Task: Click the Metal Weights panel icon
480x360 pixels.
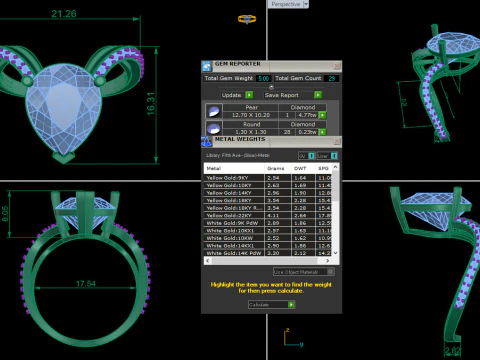Action: 207,142
